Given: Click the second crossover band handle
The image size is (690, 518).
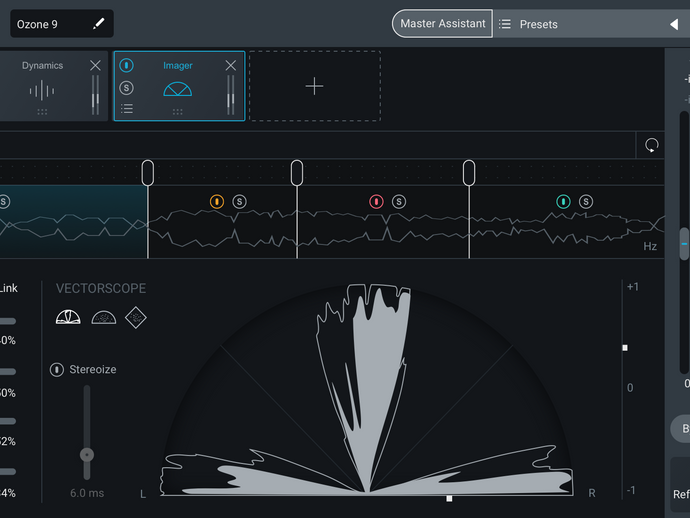Looking at the screenshot, I should (297, 173).
